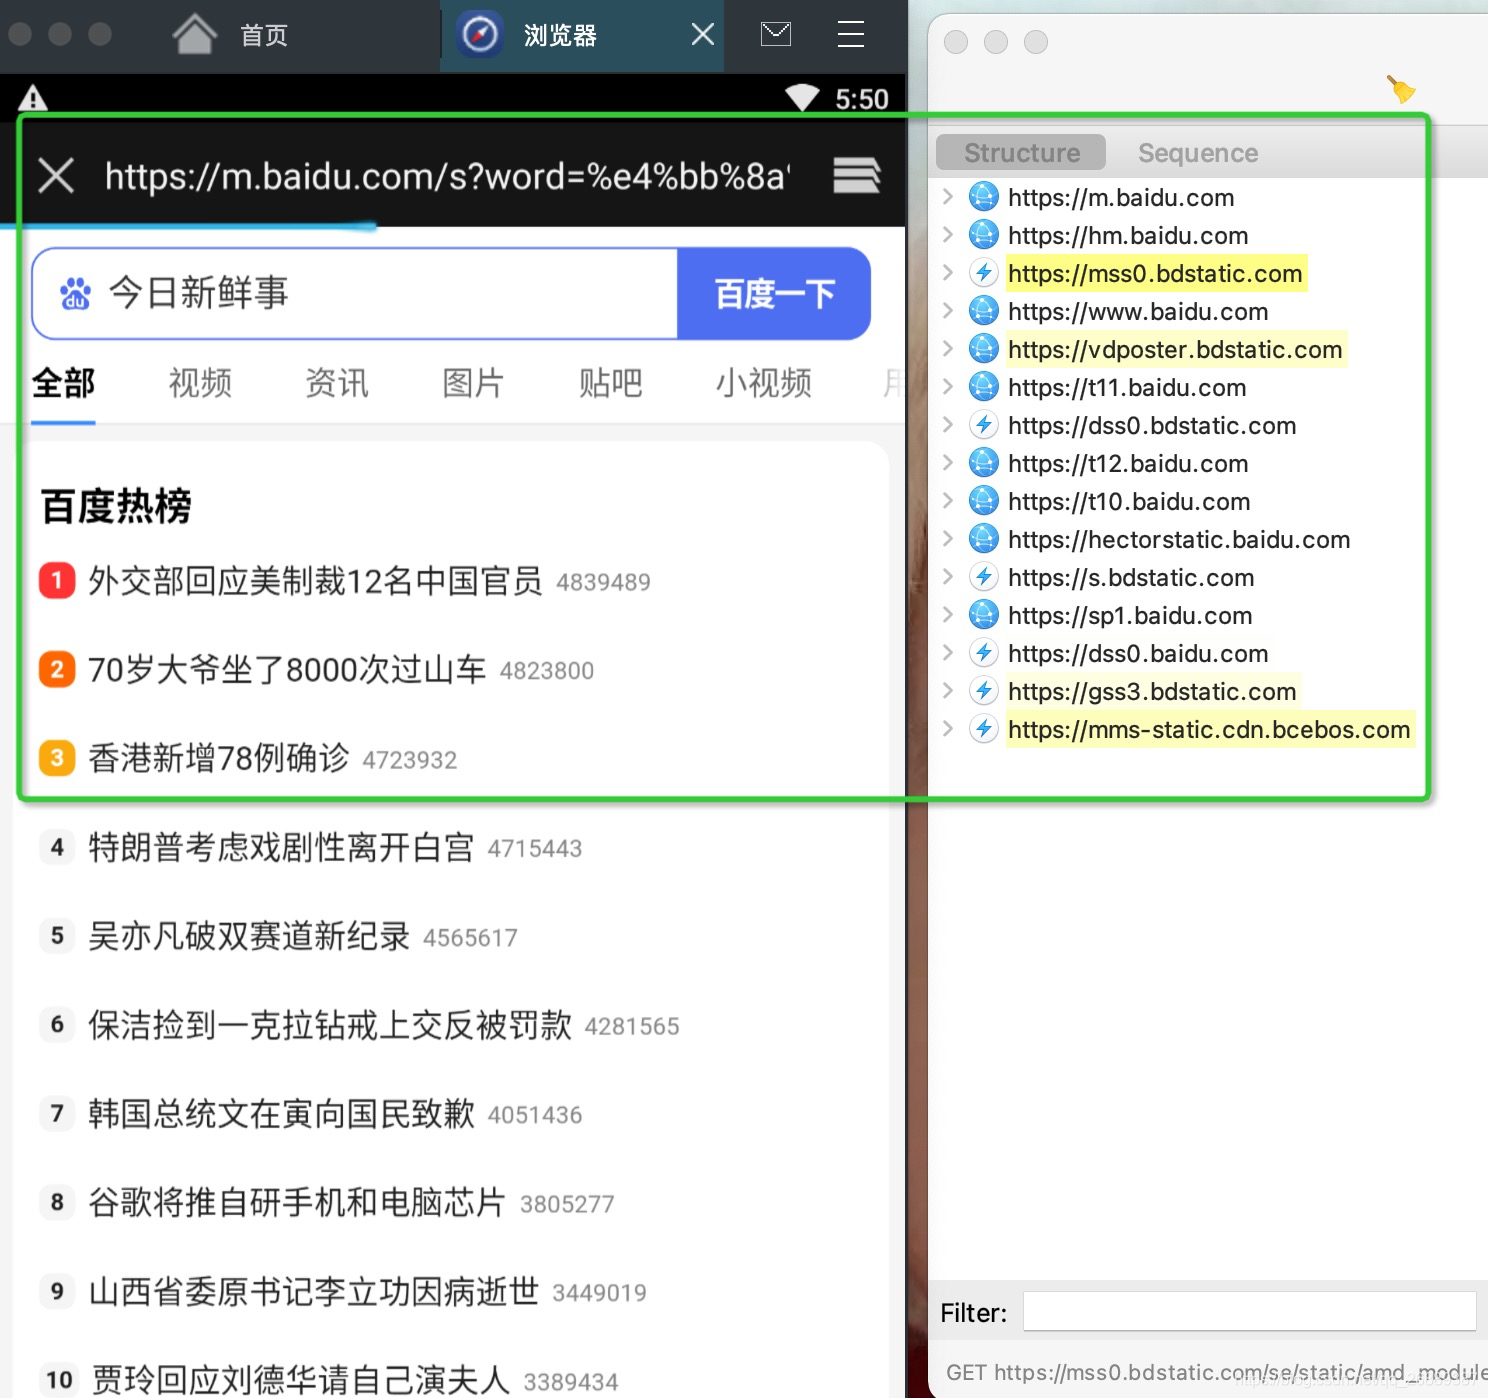The height and width of the screenshot is (1398, 1488).
Task: Close the 浏览器 tab
Action: (703, 35)
